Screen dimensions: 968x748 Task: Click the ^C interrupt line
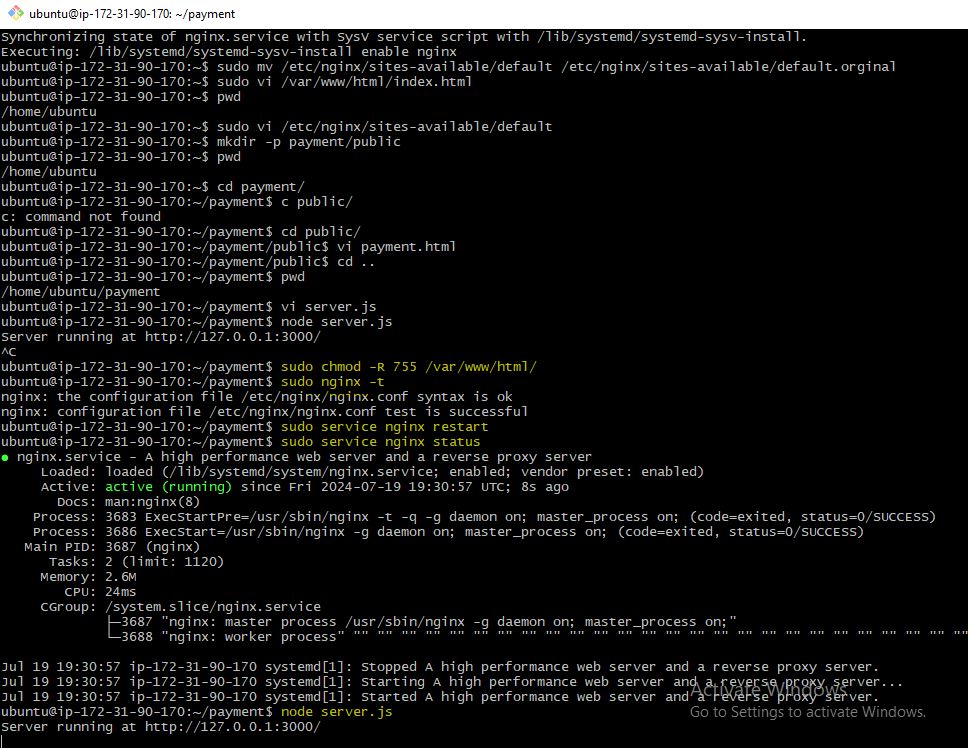[x=9, y=352]
